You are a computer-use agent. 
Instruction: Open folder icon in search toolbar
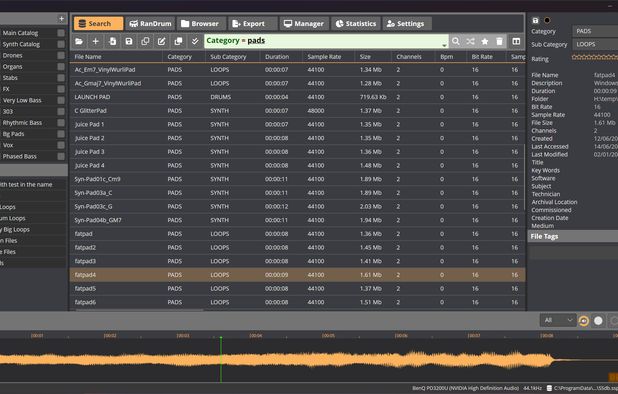79,41
